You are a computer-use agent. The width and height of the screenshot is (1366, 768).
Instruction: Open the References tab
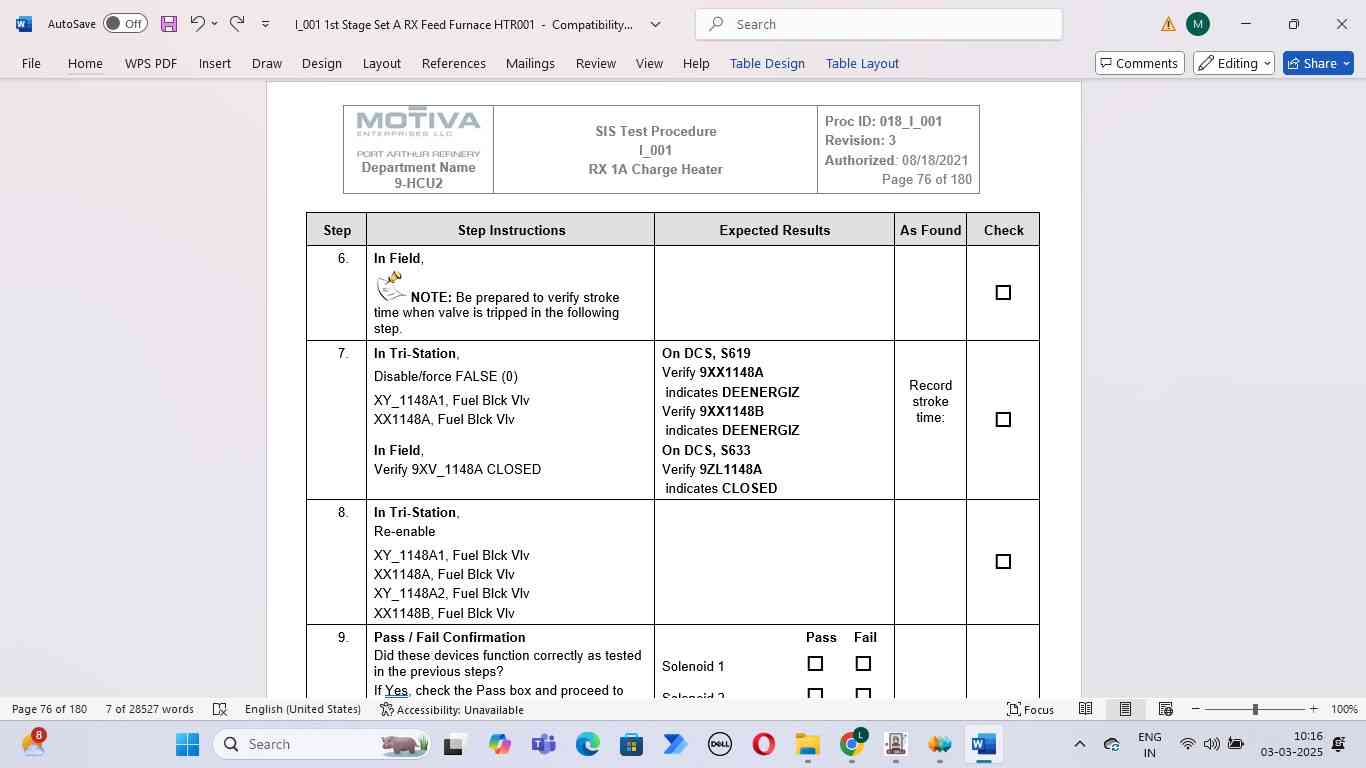(453, 63)
